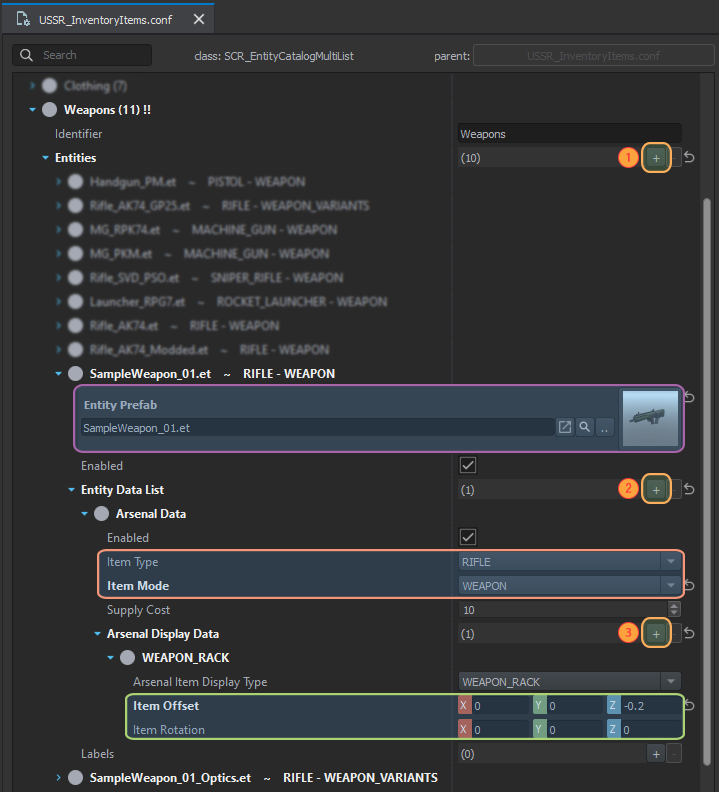Click browse dots button for Entity Prefab
This screenshot has height=792, width=719.
point(605,427)
